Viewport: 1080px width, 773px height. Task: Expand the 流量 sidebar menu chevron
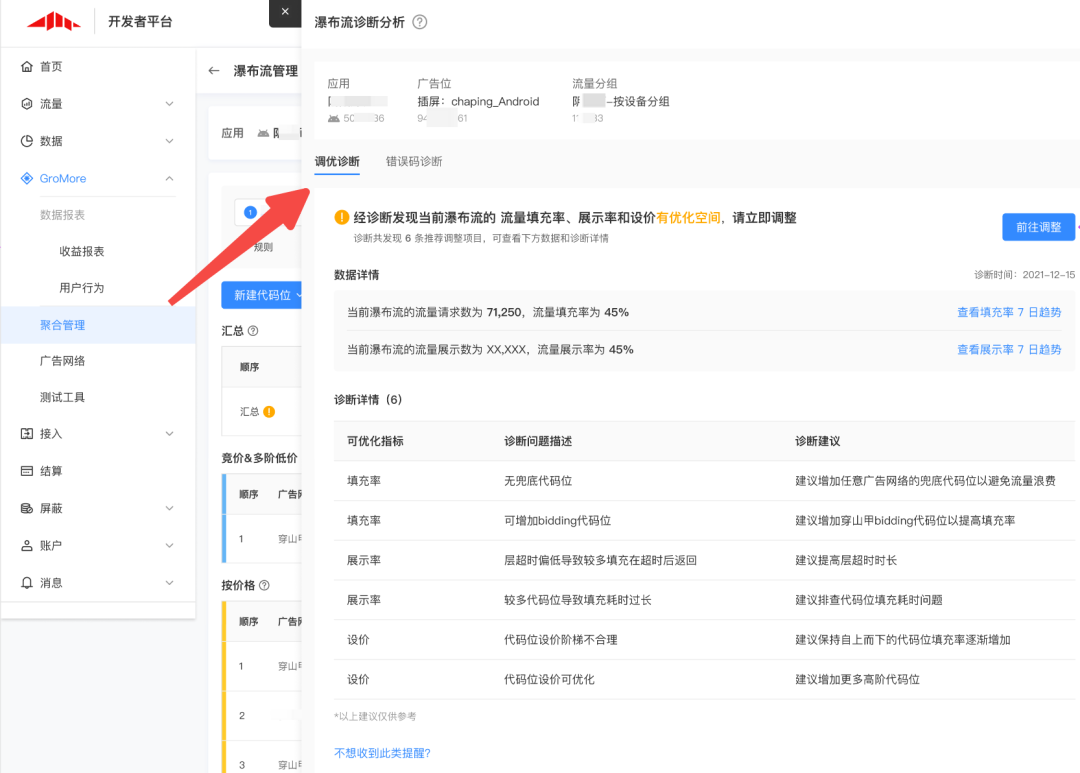[x=169, y=104]
